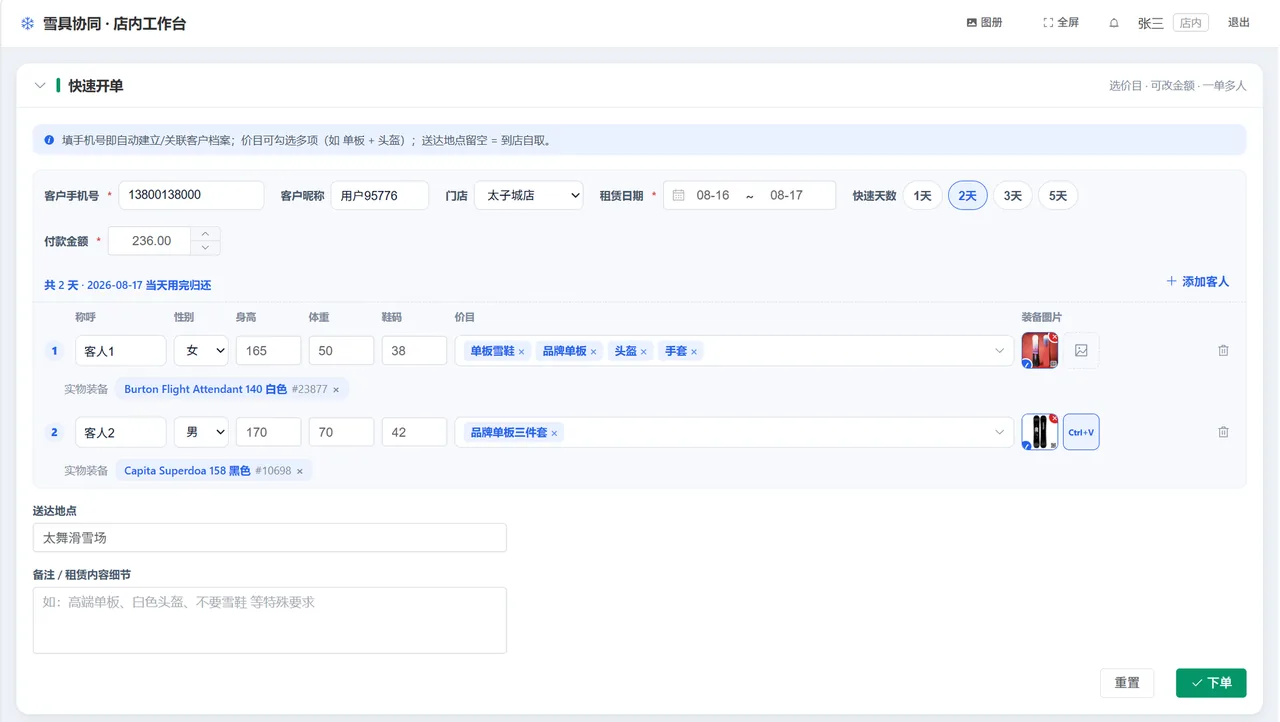Click the 客户昵称 input field
The height and width of the screenshot is (722, 1280).
[380, 195]
